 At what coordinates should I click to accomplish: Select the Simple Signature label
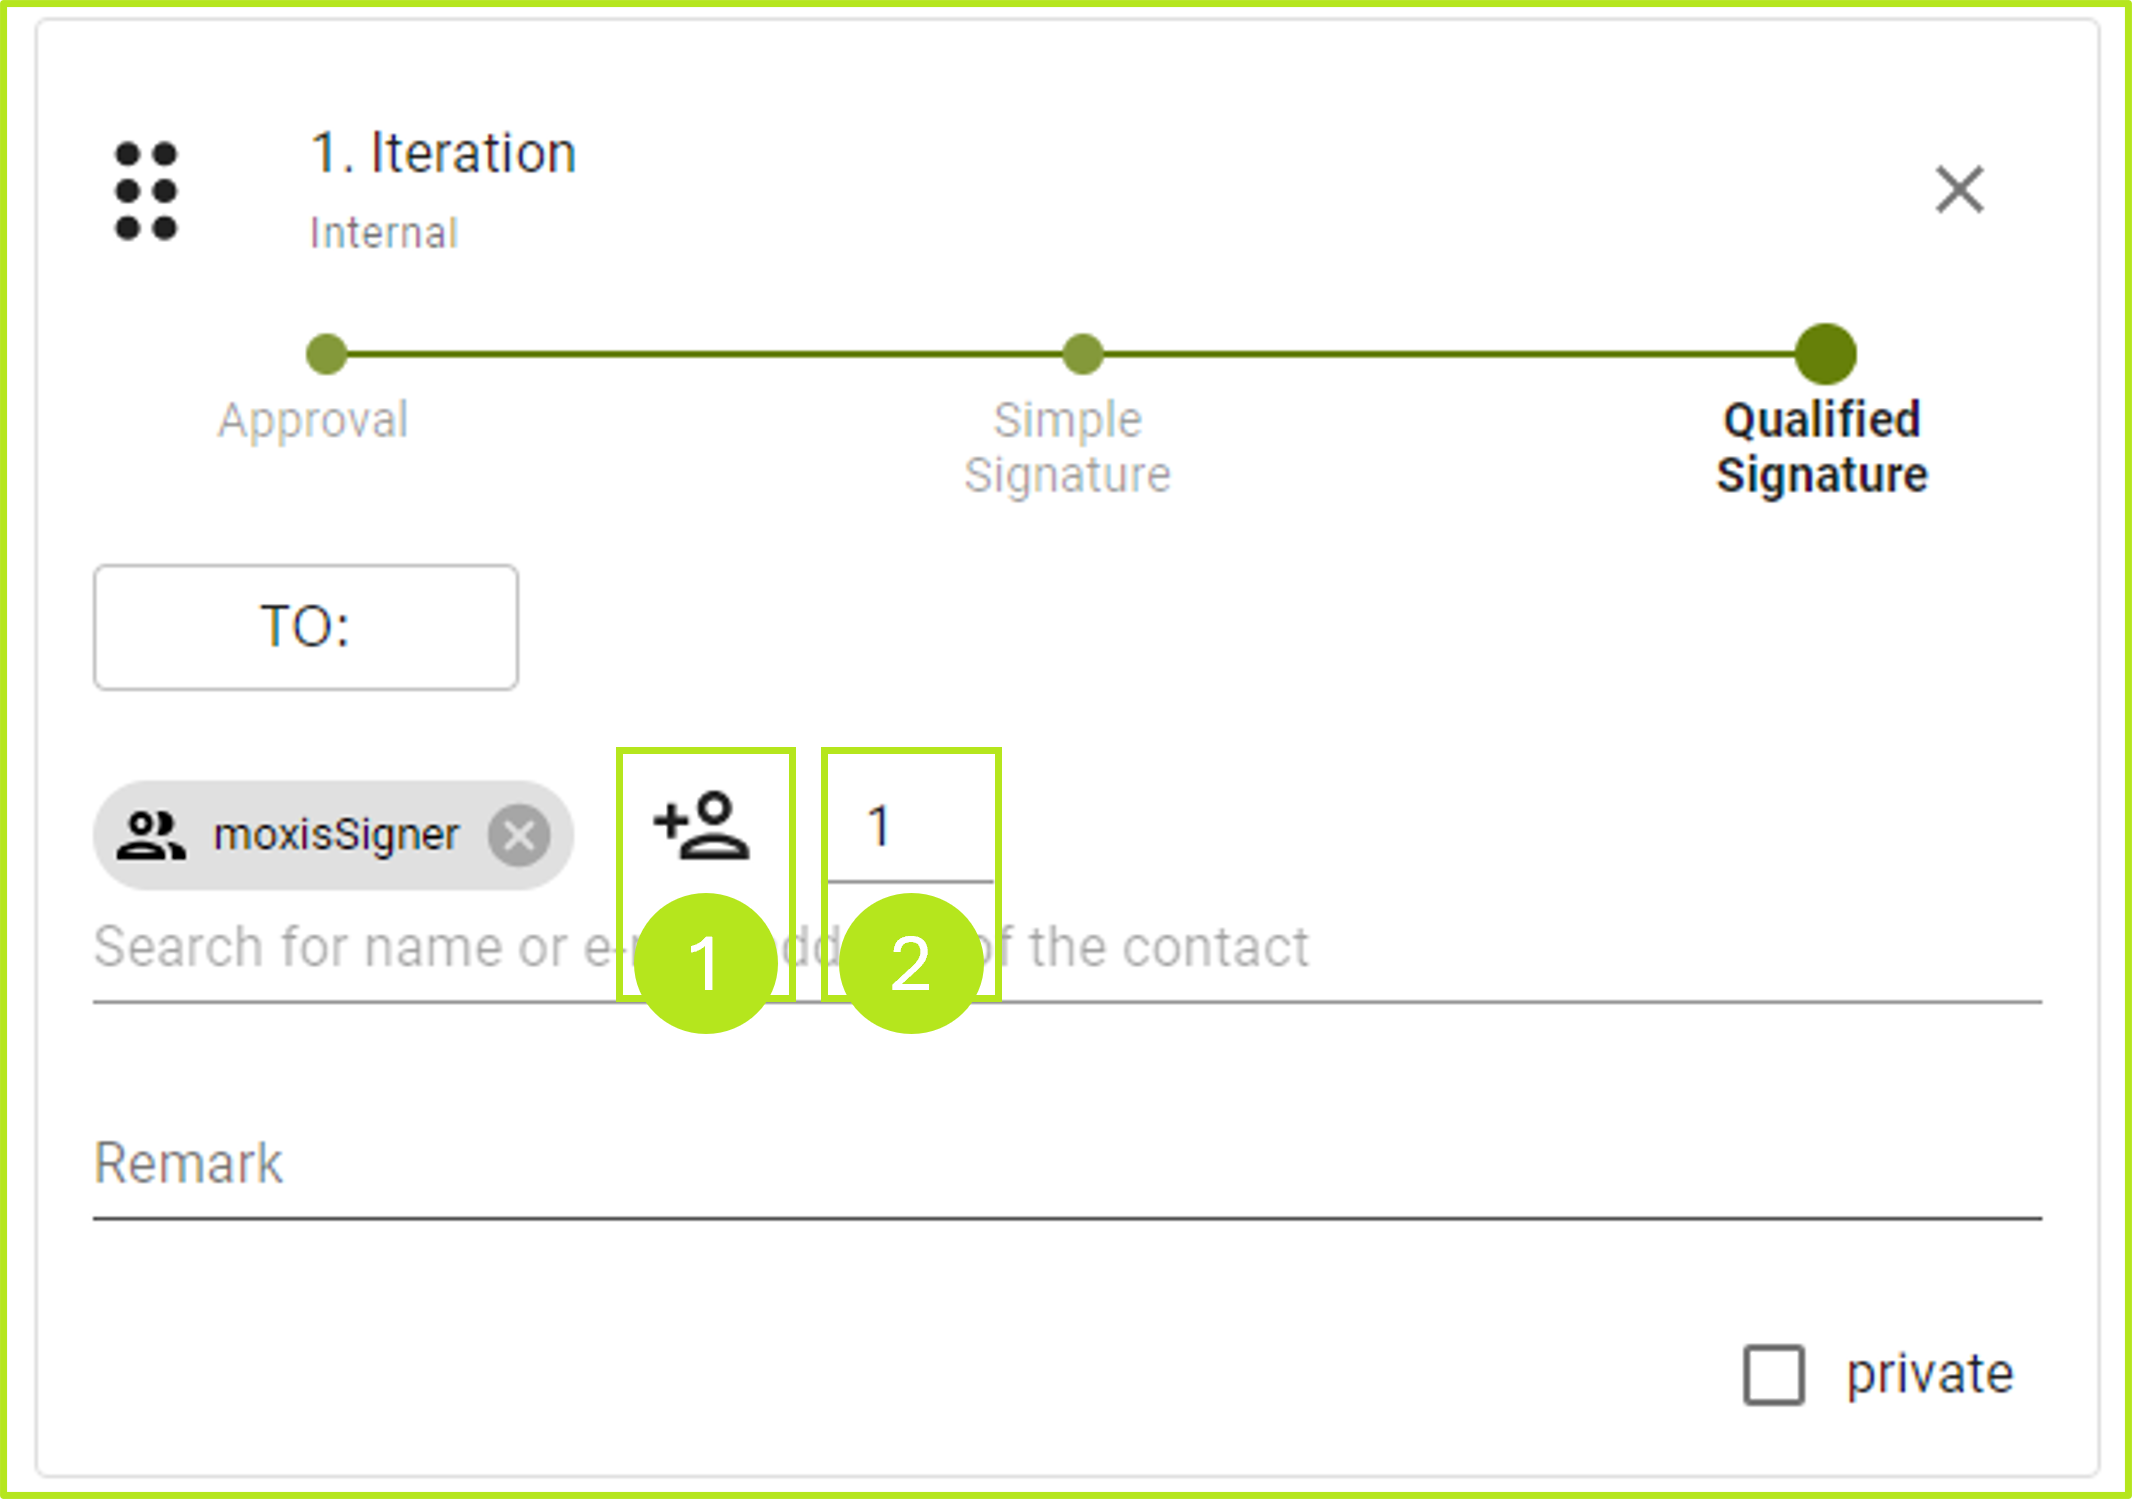pyautogui.click(x=1067, y=447)
